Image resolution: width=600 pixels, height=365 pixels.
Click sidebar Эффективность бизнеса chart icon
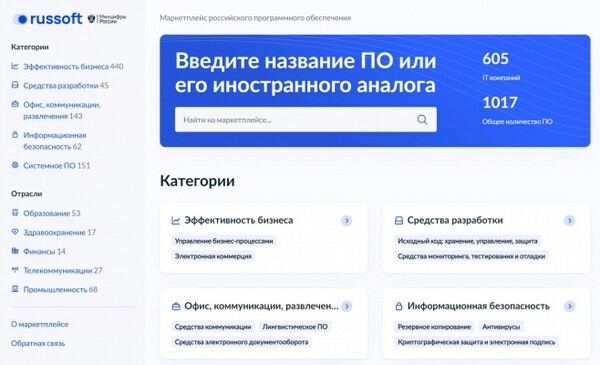(15, 66)
